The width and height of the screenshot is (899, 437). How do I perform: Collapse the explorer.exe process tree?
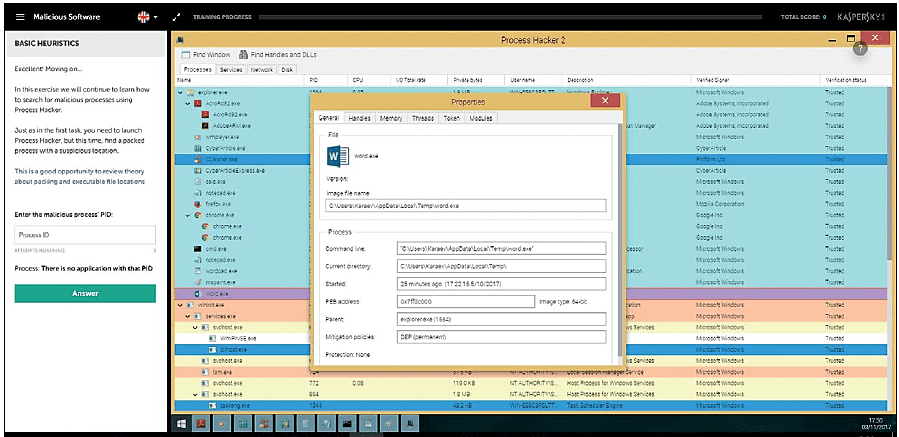click(x=181, y=92)
